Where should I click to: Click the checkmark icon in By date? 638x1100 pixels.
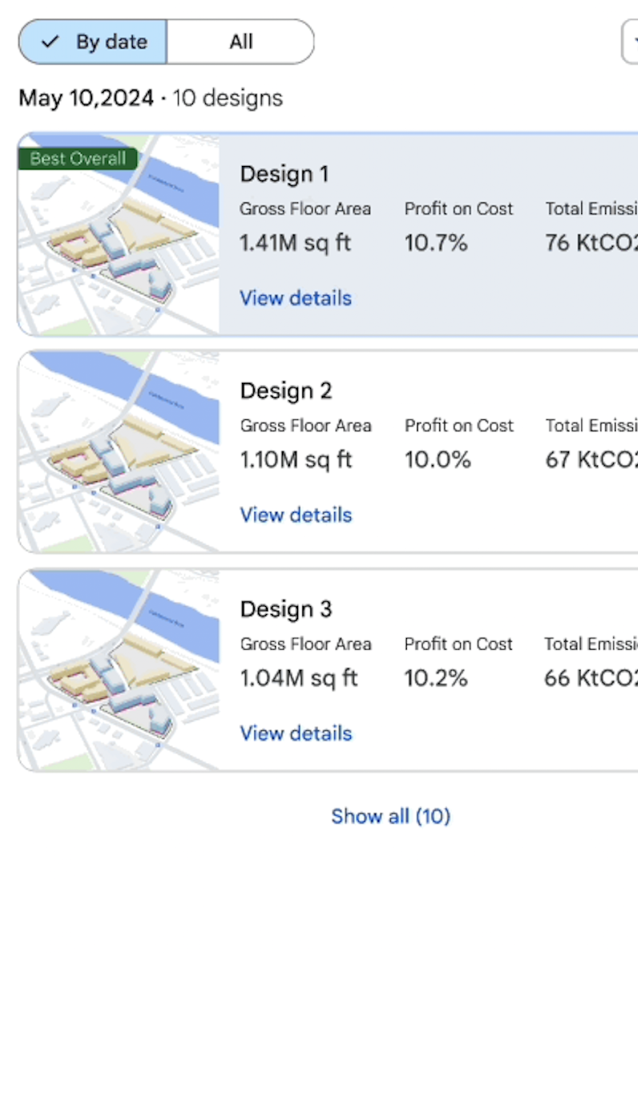(x=50, y=42)
